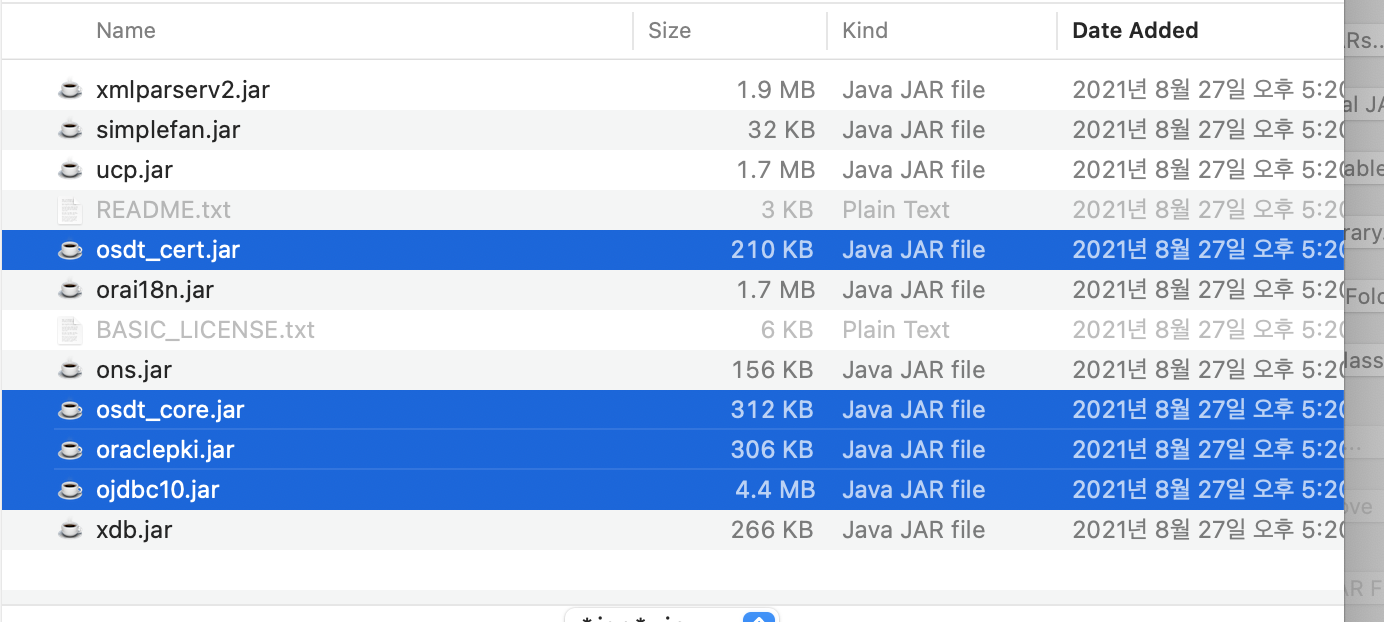Click the xmlparserv2.jar file icon
The image size is (1384, 622).
pyautogui.click(x=69, y=90)
